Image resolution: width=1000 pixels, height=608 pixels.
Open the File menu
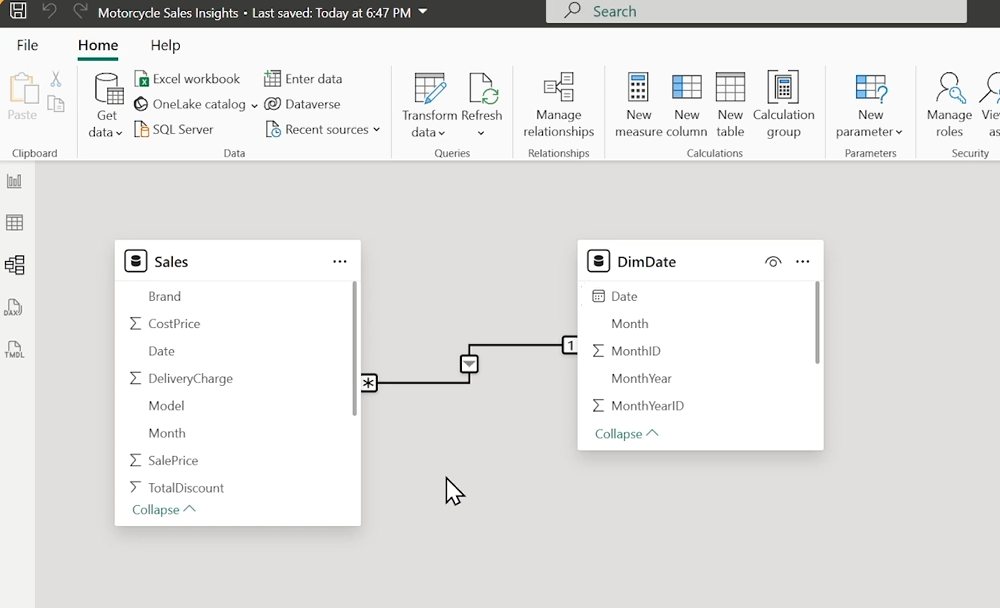(28, 45)
